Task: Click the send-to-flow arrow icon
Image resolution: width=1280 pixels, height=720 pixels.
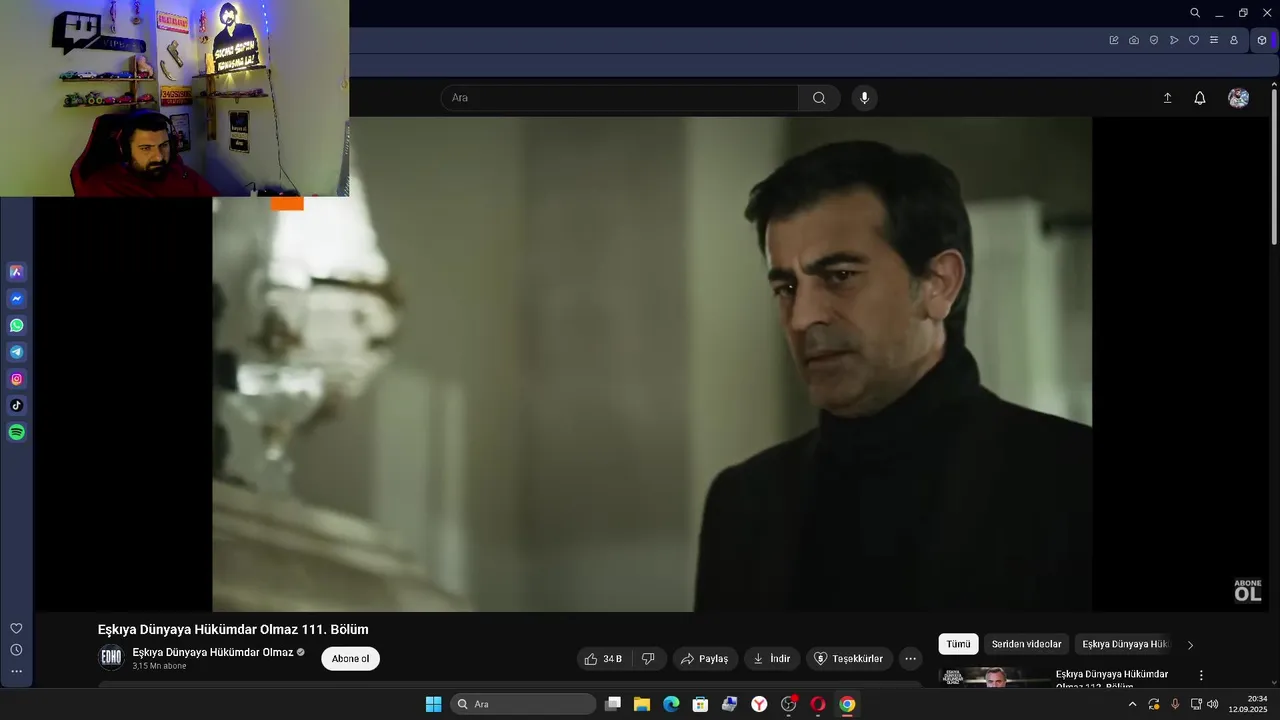Action: coord(1174,40)
